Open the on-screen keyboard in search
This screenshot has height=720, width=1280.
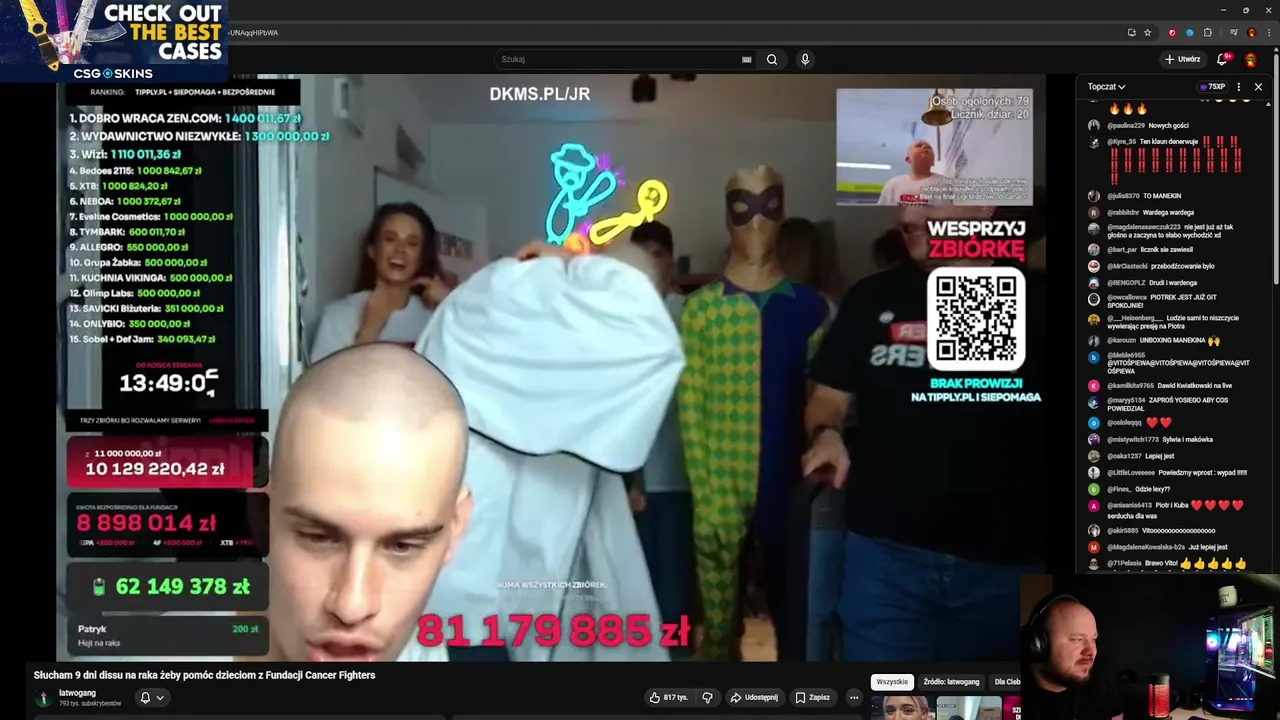(x=746, y=59)
